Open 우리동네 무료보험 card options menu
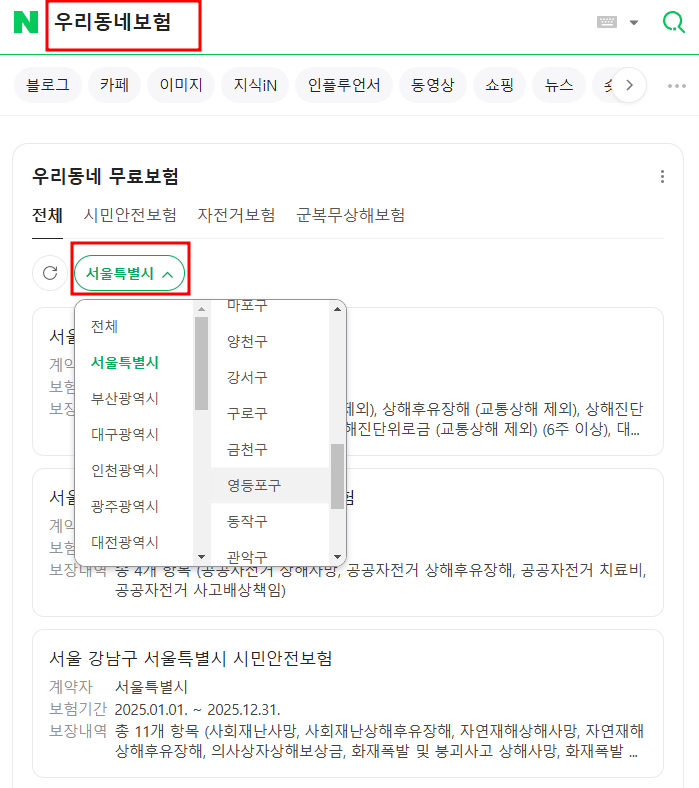699x788 pixels. click(x=662, y=176)
